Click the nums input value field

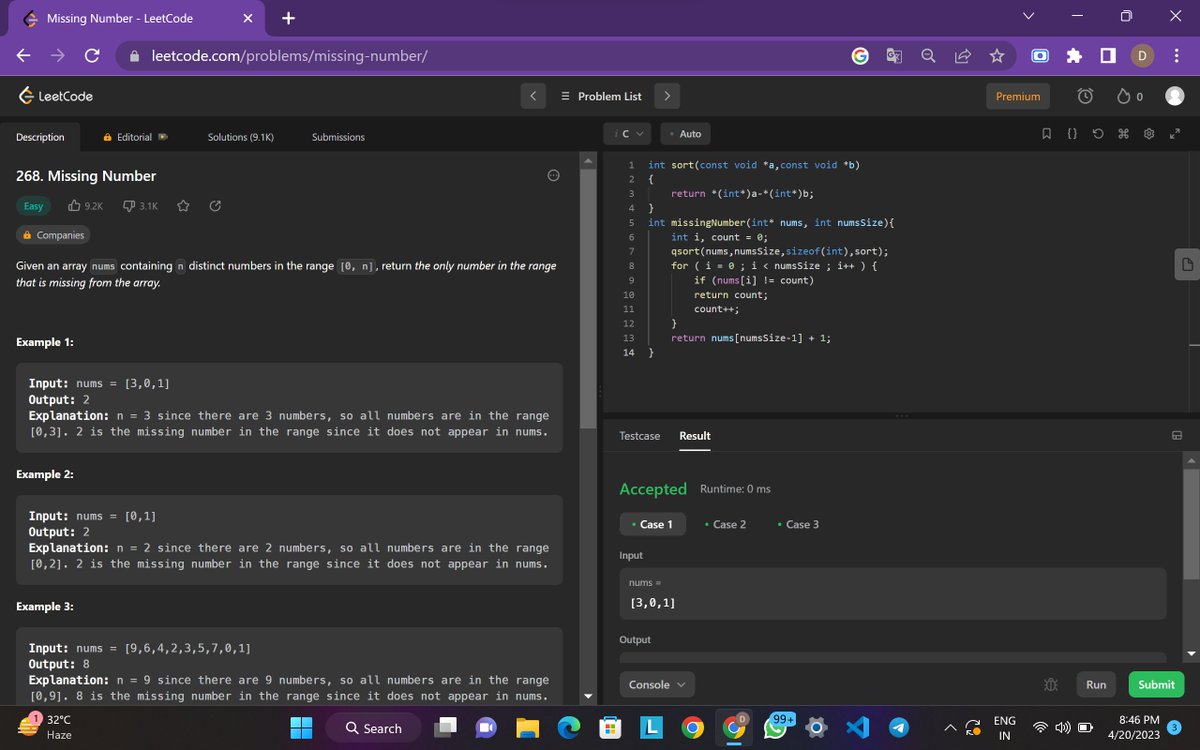click(x=892, y=594)
